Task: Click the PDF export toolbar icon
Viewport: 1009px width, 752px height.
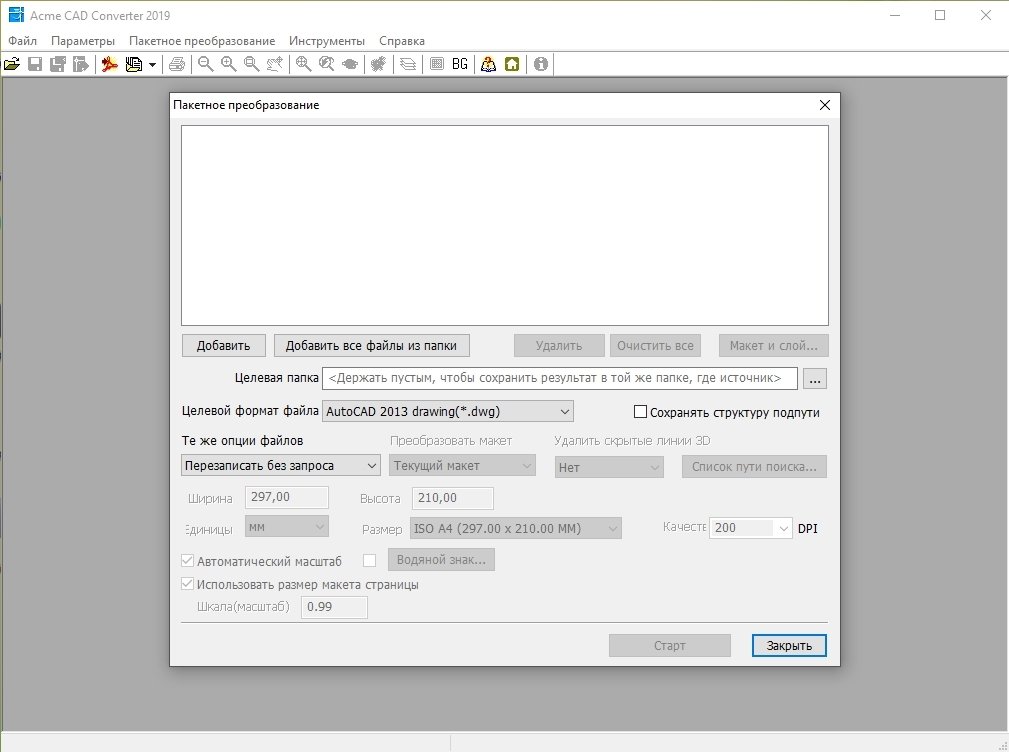Action: click(x=110, y=64)
